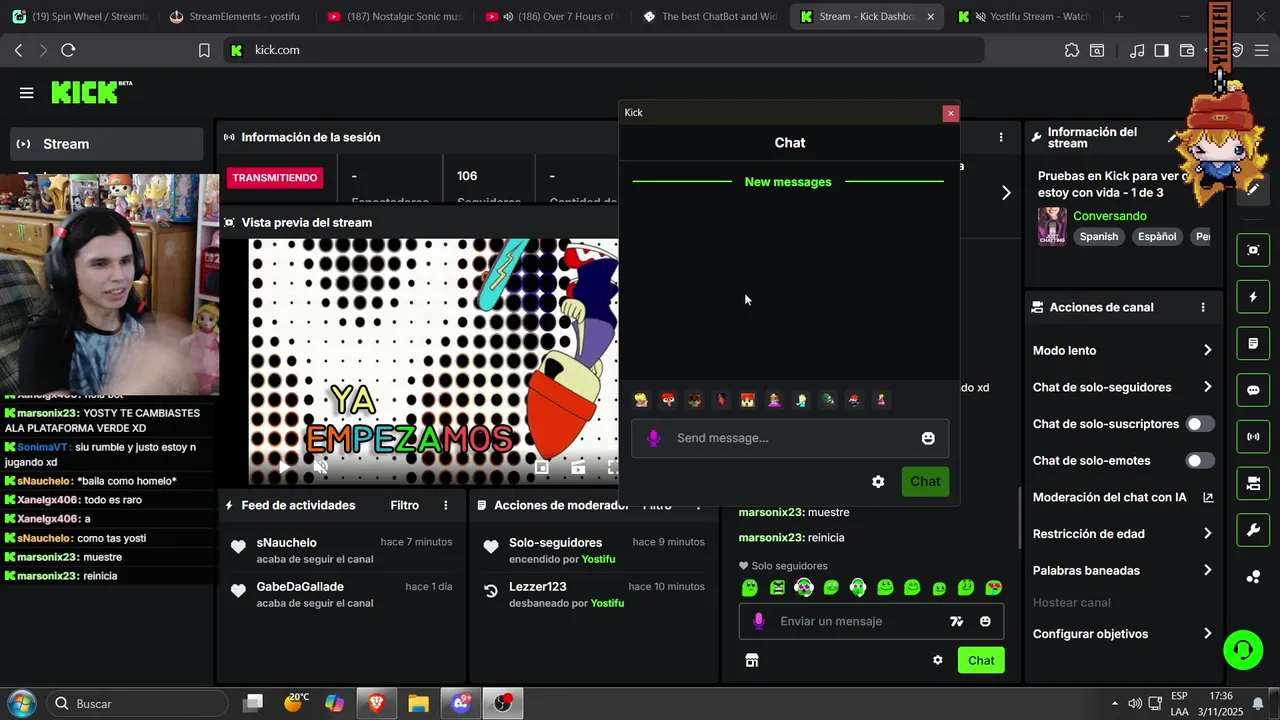The image size is (1280, 720).
Task: Switch to the StreamElements browser tab
Action: click(235, 17)
